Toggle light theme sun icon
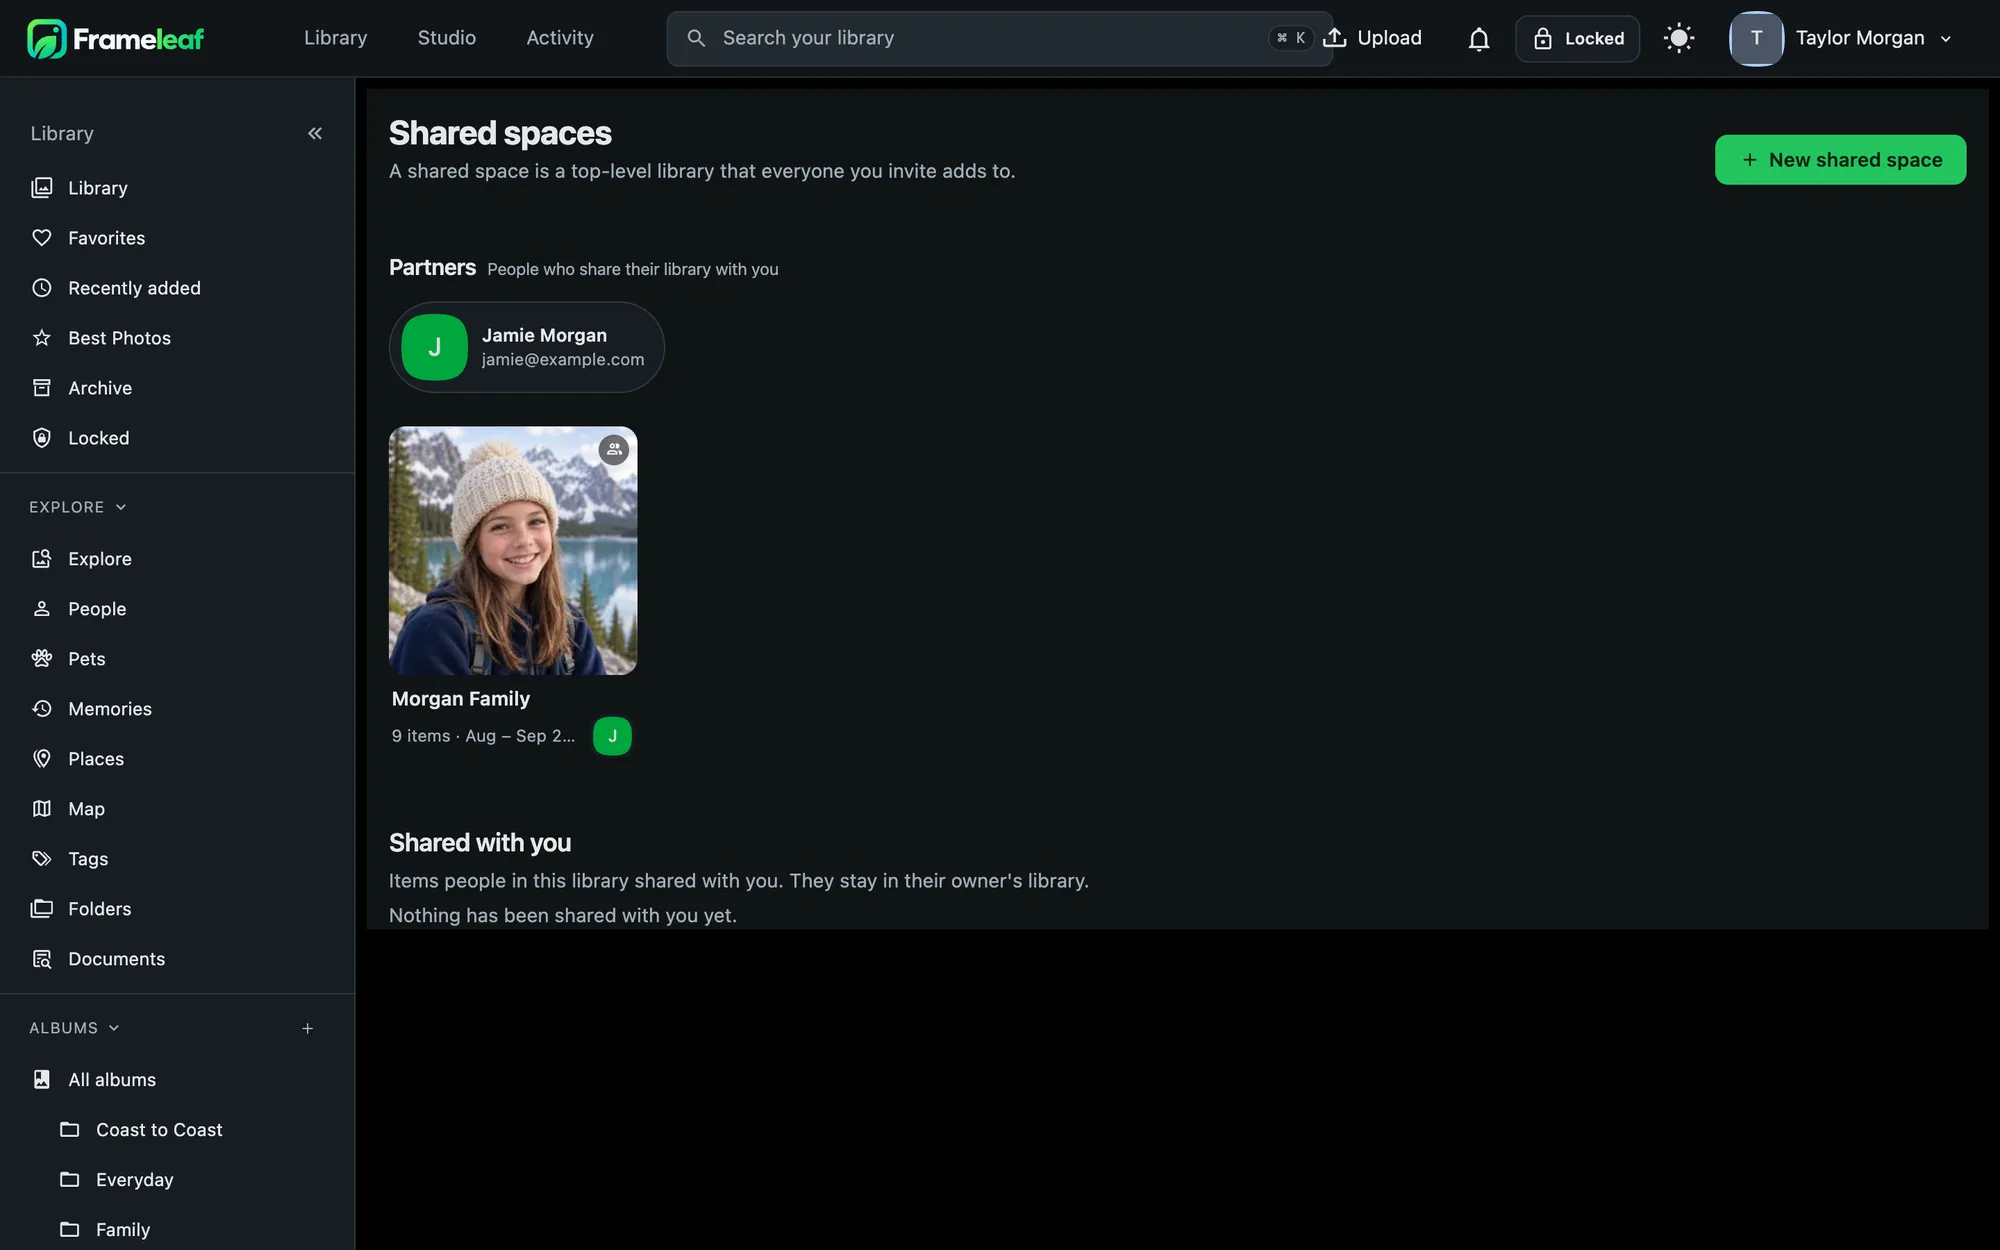The width and height of the screenshot is (2000, 1250). (x=1679, y=39)
